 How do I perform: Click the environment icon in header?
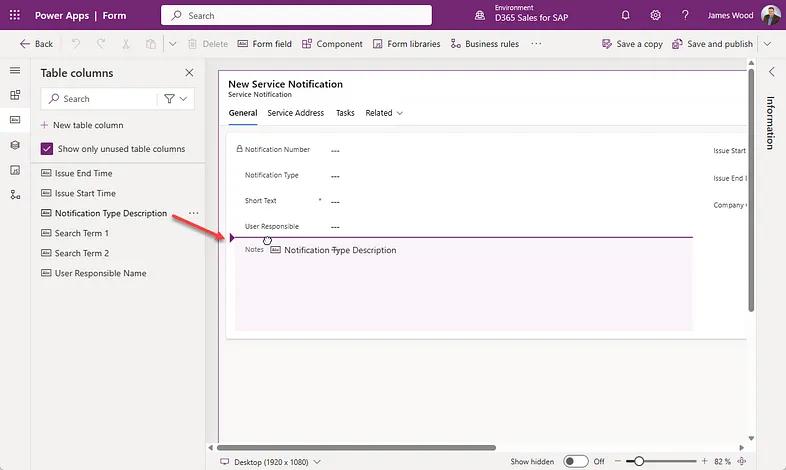click(480, 15)
